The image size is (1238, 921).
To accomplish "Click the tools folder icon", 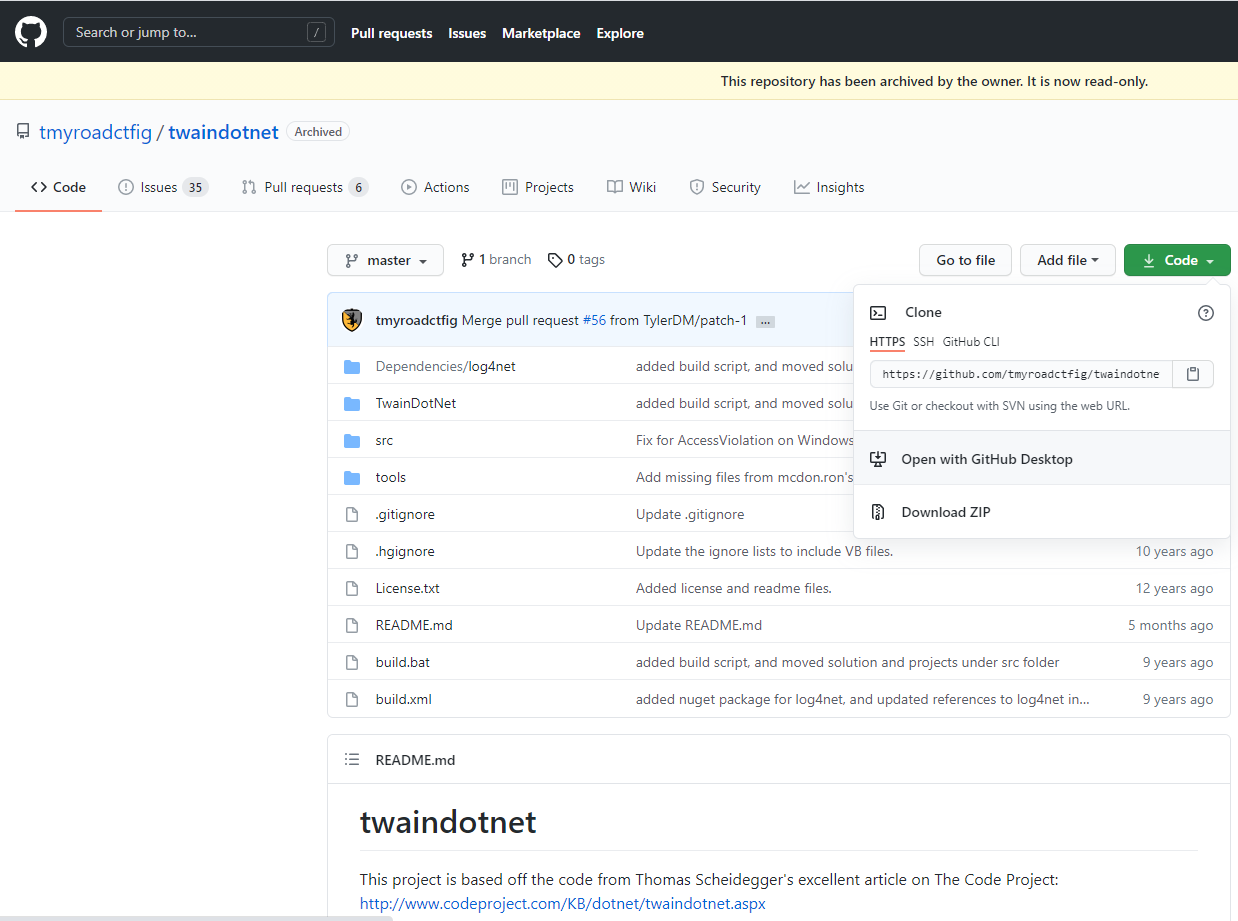I will point(352,478).
